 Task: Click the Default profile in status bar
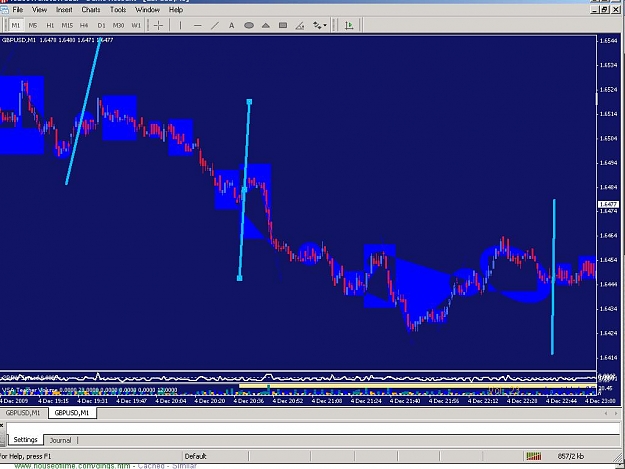pos(195,456)
